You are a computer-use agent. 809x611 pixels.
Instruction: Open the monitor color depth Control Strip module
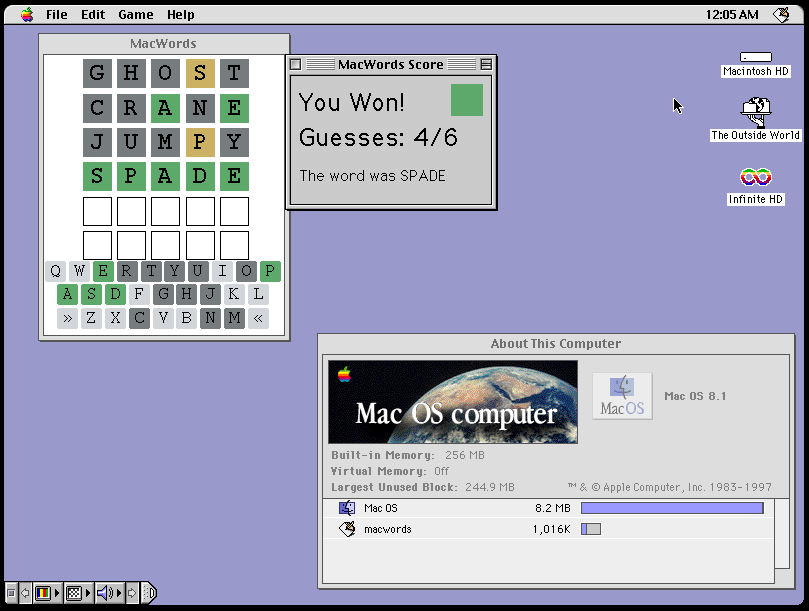[43, 593]
